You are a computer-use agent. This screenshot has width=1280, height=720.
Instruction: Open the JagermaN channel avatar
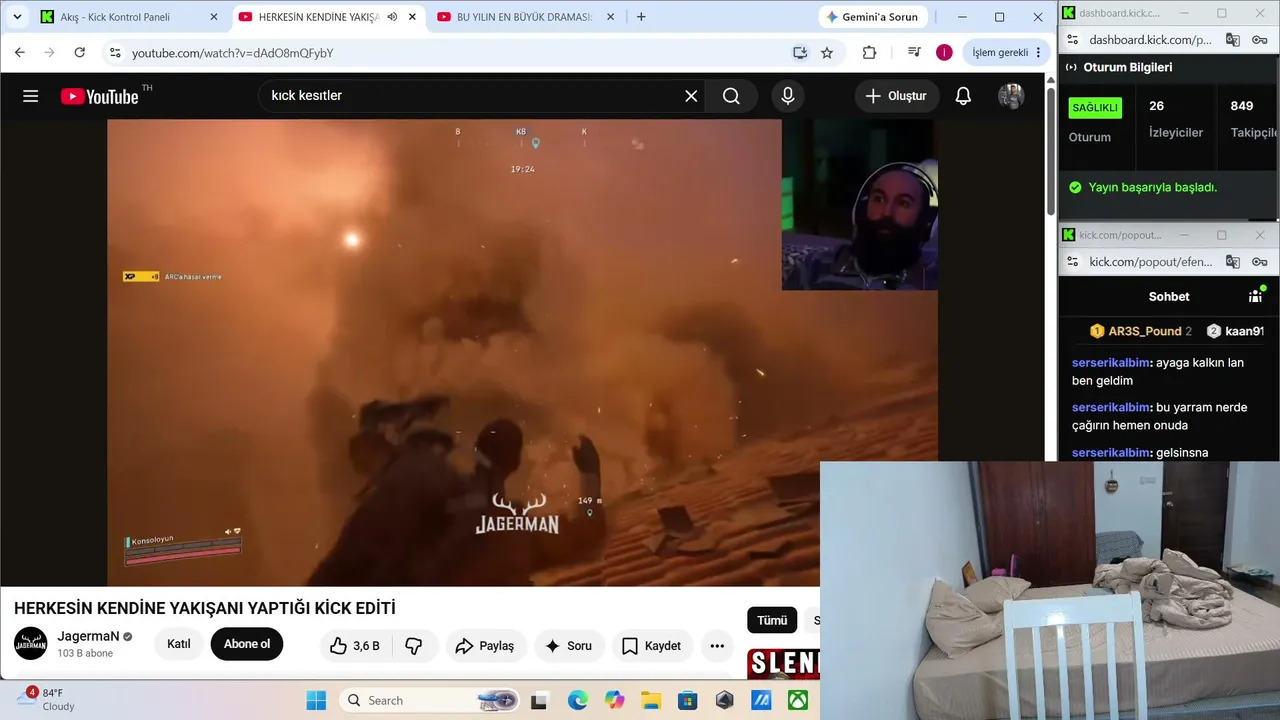[x=31, y=644]
